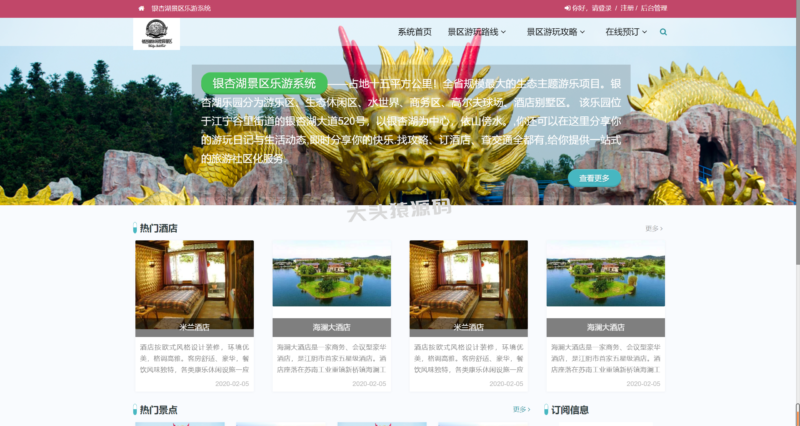Go to 系统首页 in the navigation
Screen dimensions: 800x426
pos(414,32)
